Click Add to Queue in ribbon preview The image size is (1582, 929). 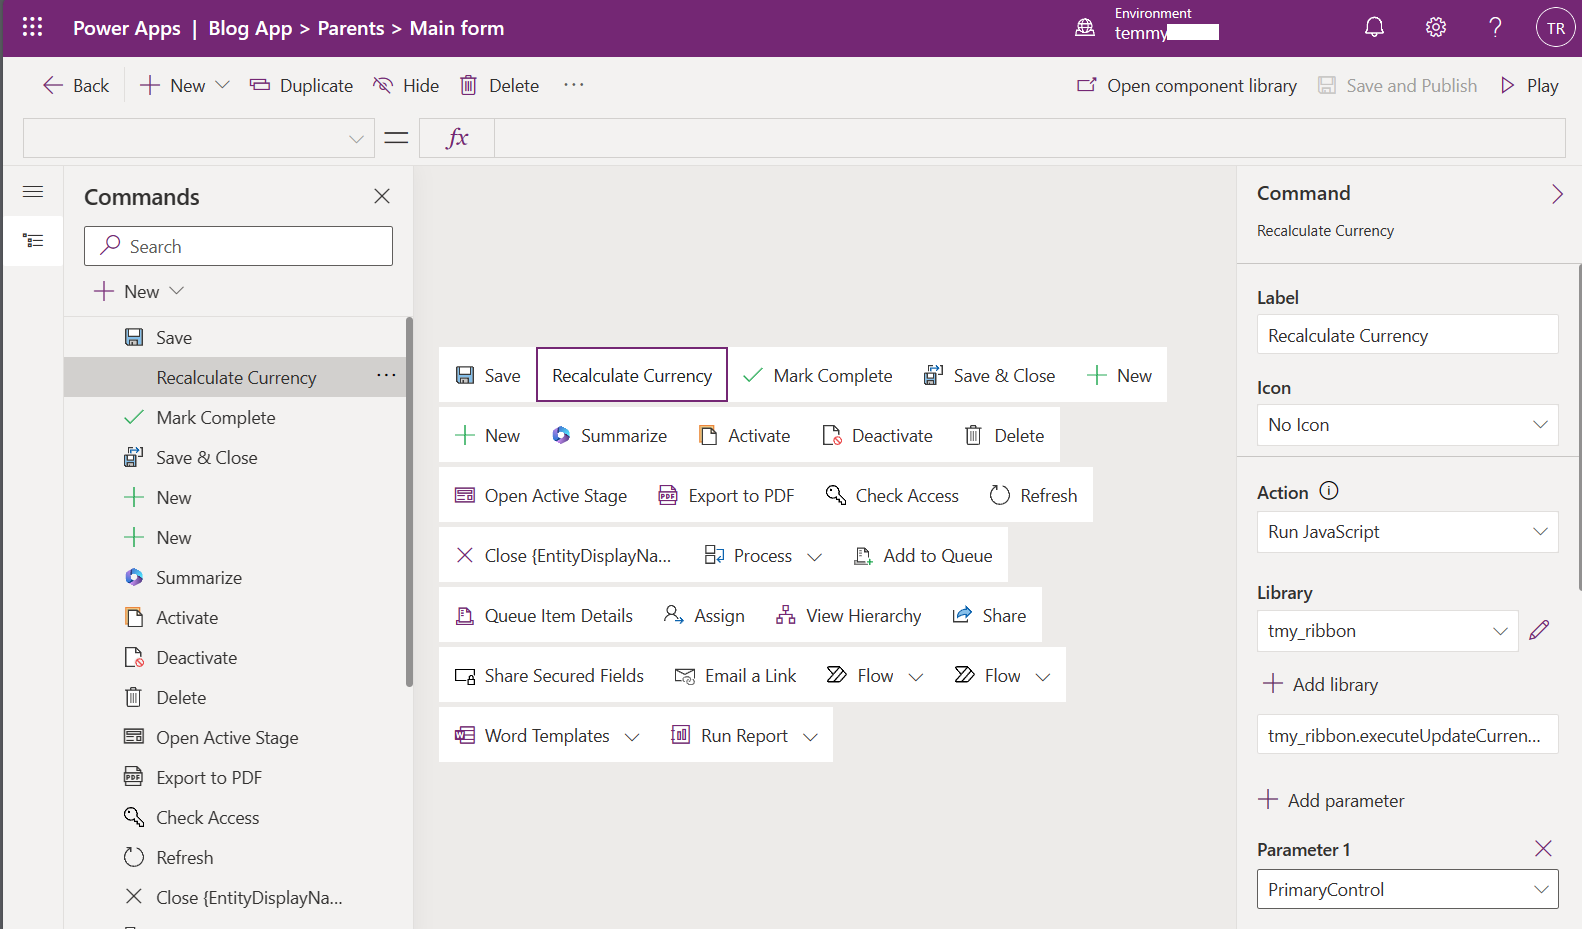click(923, 555)
